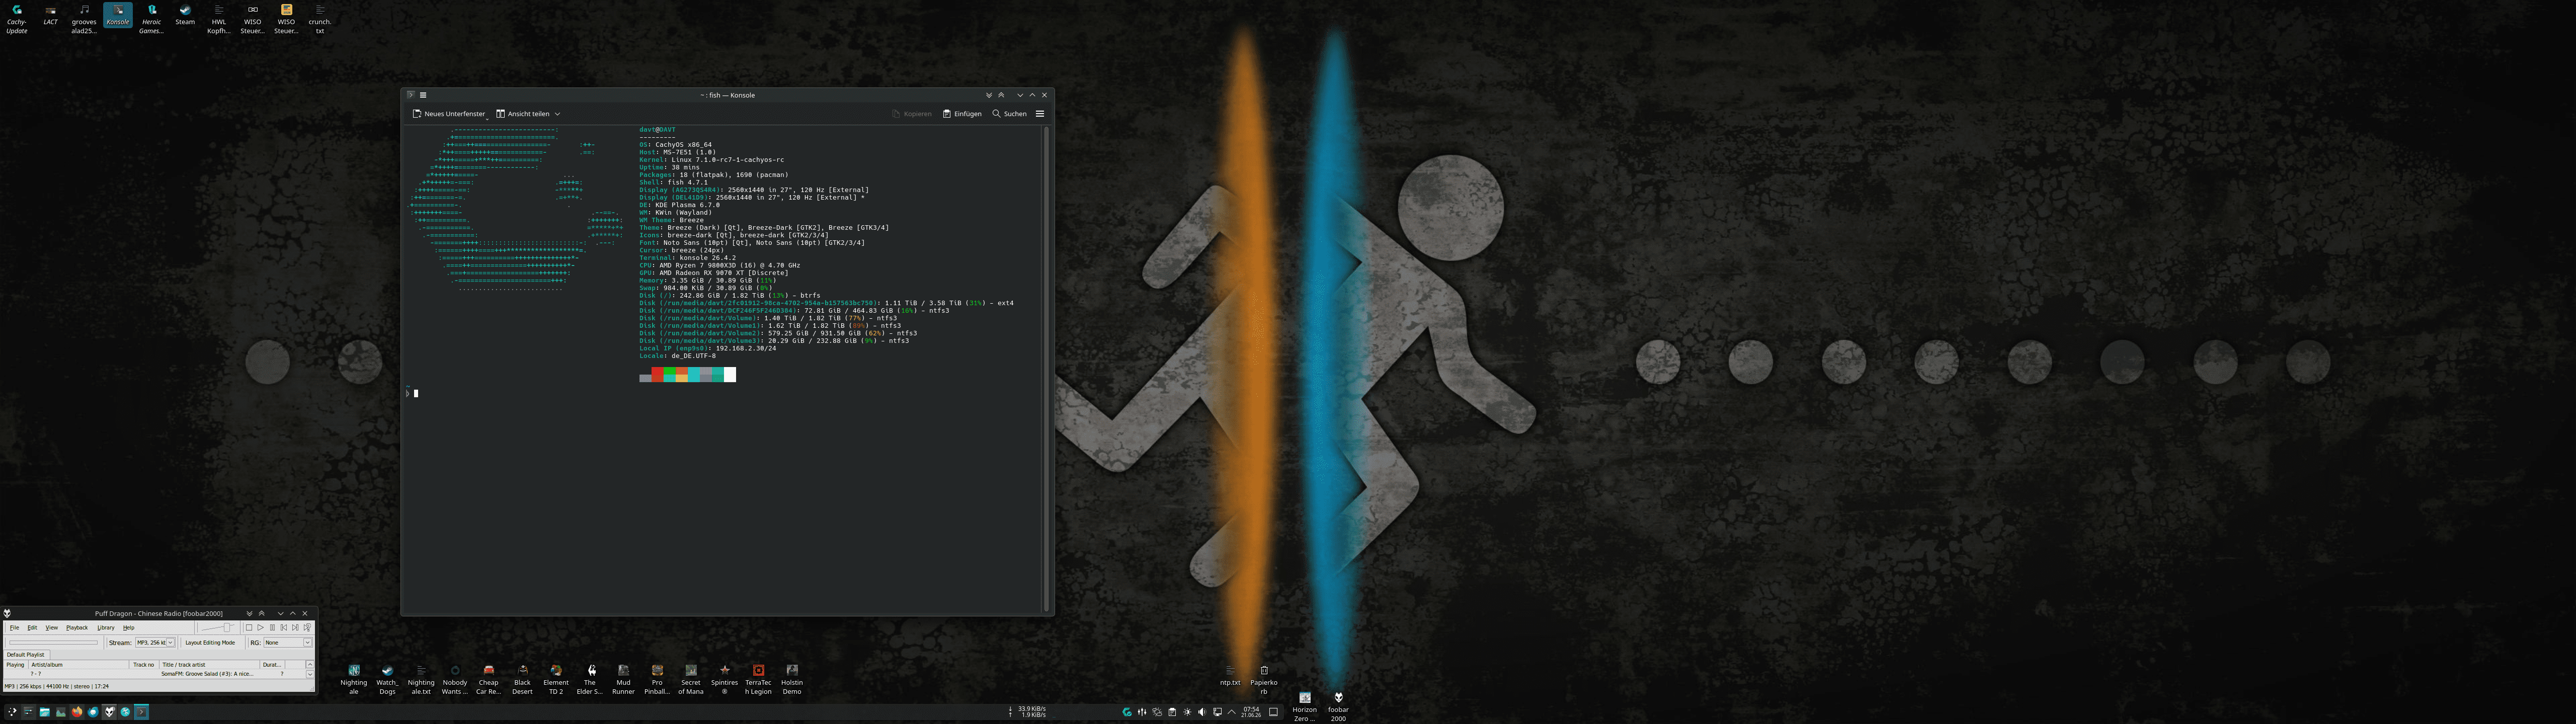Open foobar2000 Help menu

(128, 628)
